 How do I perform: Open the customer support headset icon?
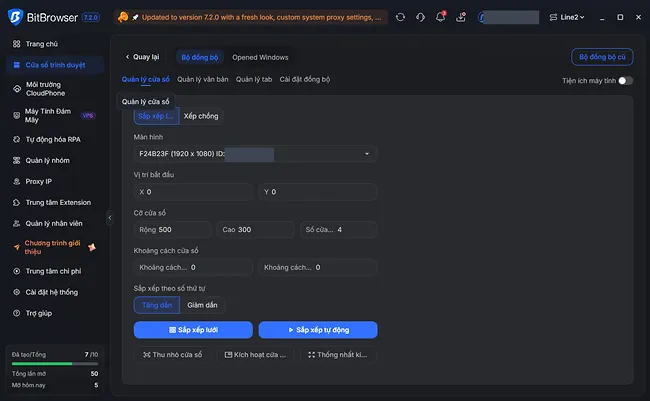pos(420,17)
